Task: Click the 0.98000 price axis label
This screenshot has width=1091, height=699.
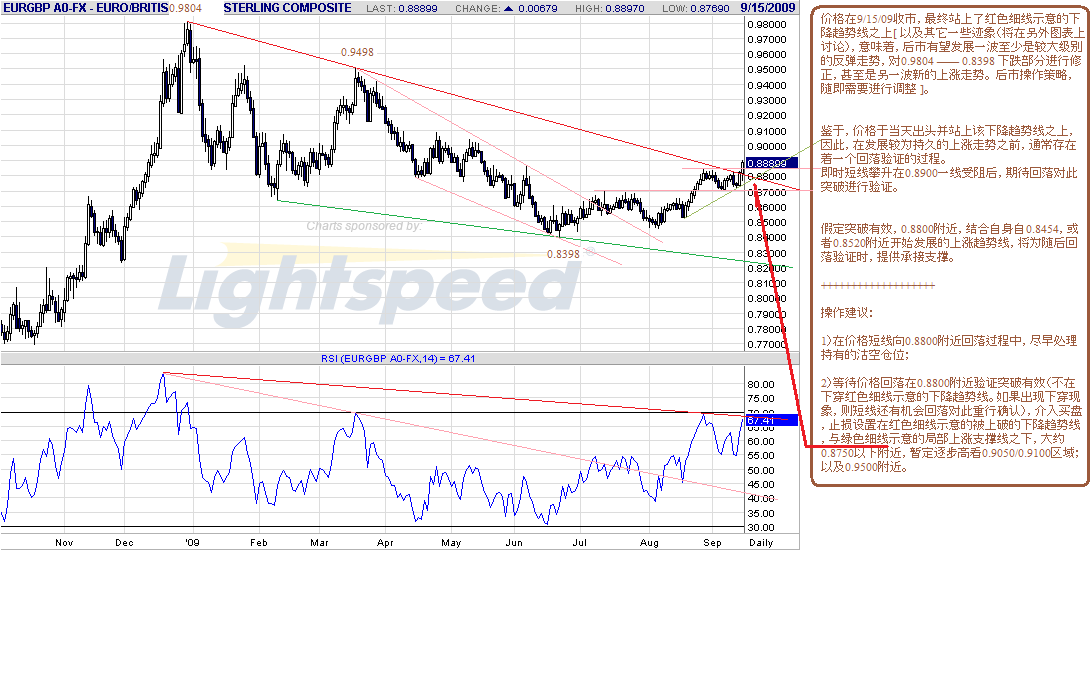Action: click(x=767, y=24)
